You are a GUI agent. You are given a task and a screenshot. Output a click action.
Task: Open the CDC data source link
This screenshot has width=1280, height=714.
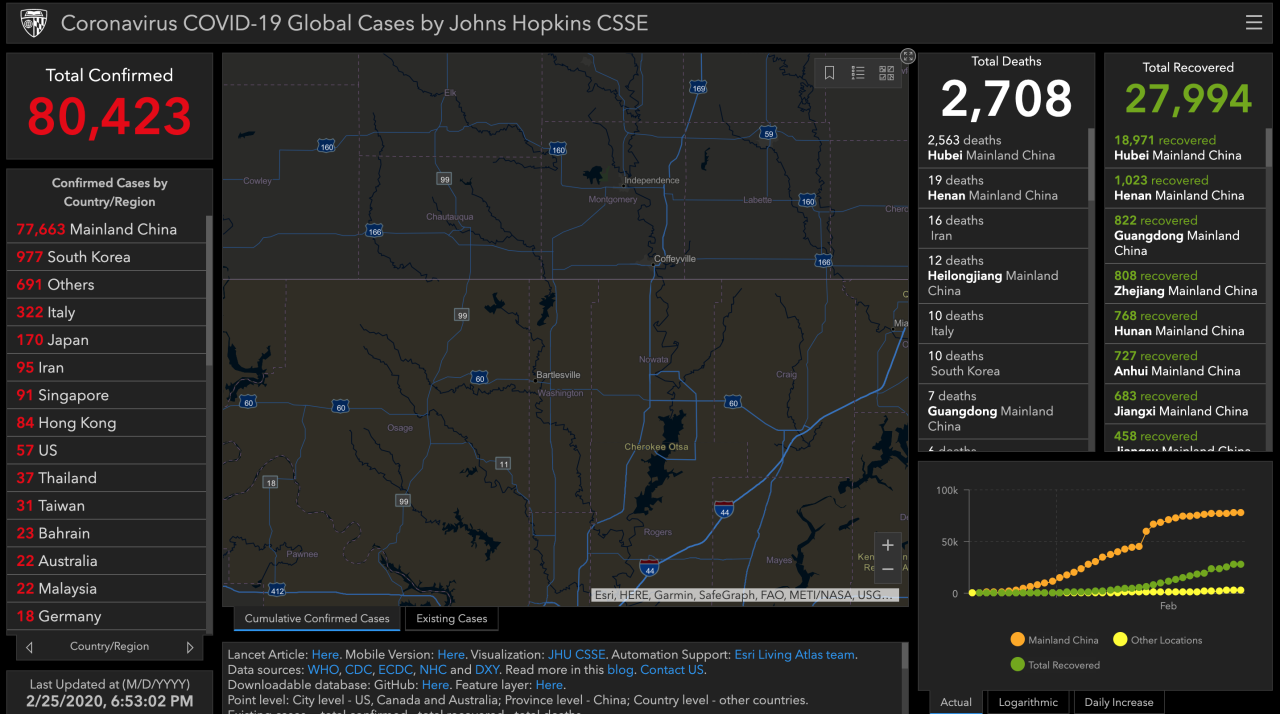point(358,670)
